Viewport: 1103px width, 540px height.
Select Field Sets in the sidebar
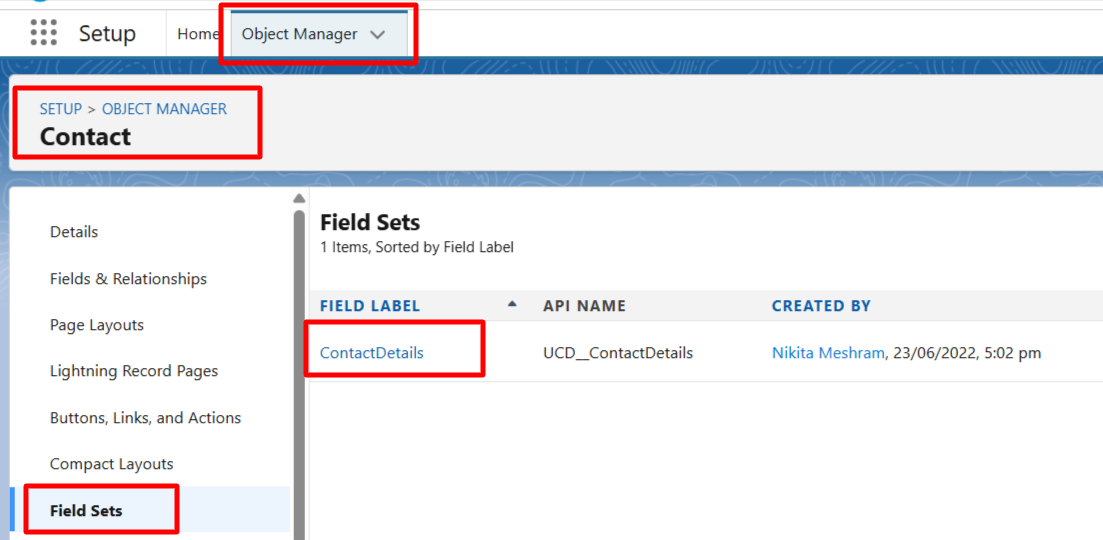86,510
